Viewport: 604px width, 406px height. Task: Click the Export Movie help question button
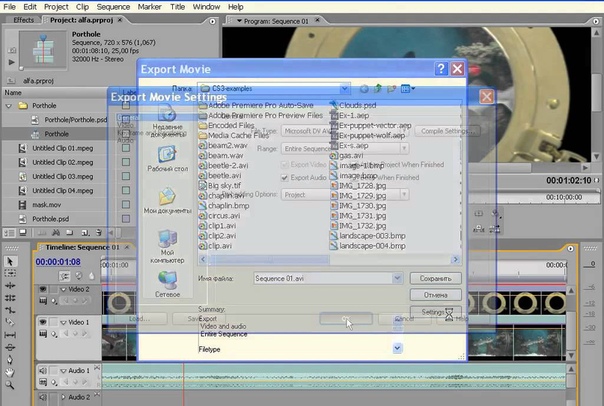pyautogui.click(x=441, y=69)
